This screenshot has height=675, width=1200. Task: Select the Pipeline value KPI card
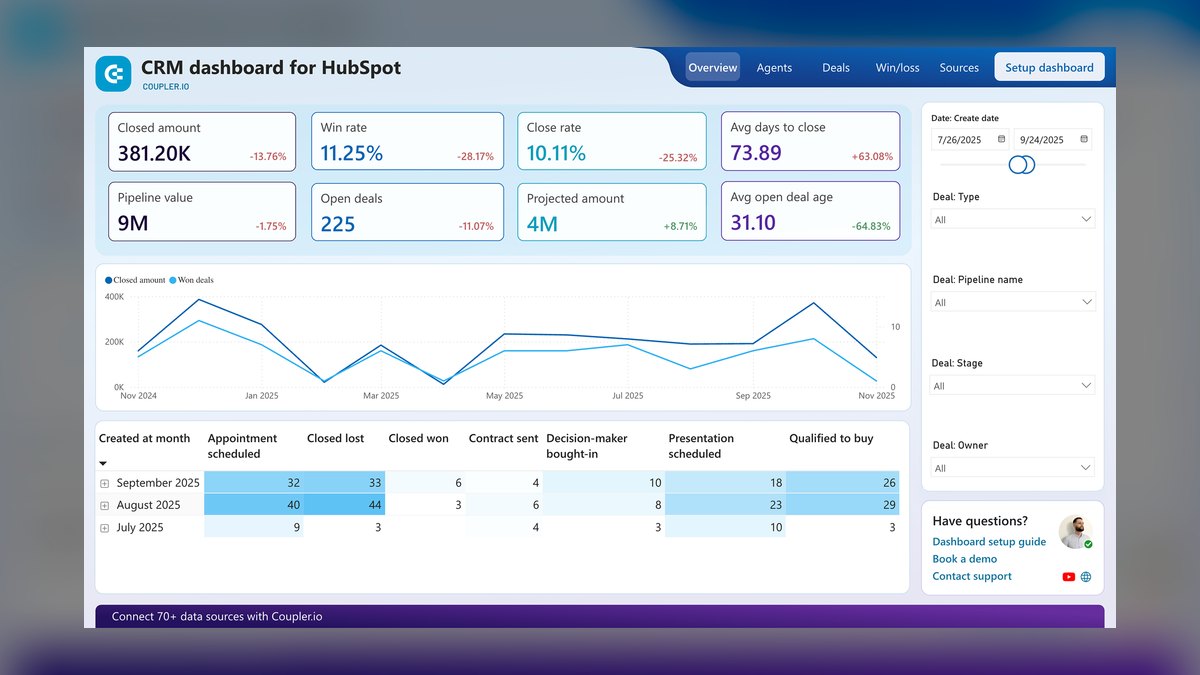pyautogui.click(x=202, y=211)
